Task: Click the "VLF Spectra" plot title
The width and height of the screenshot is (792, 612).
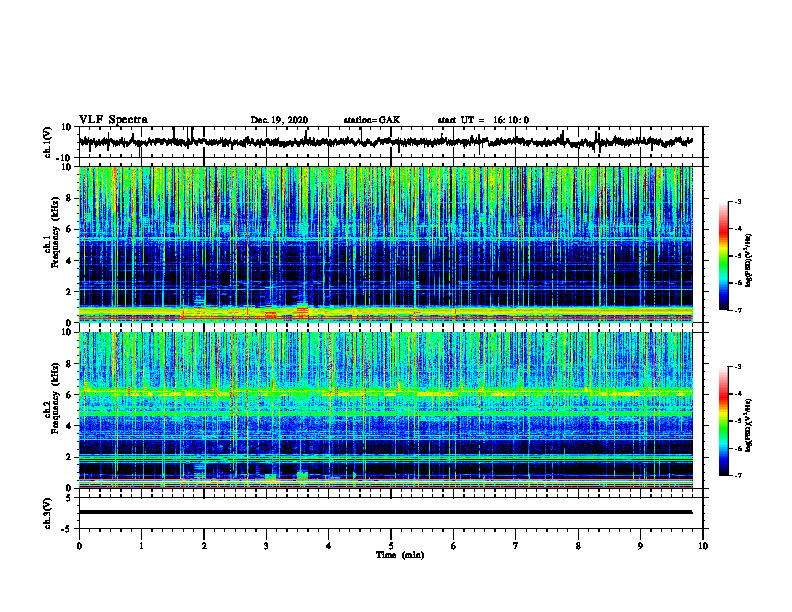Action: 113,120
